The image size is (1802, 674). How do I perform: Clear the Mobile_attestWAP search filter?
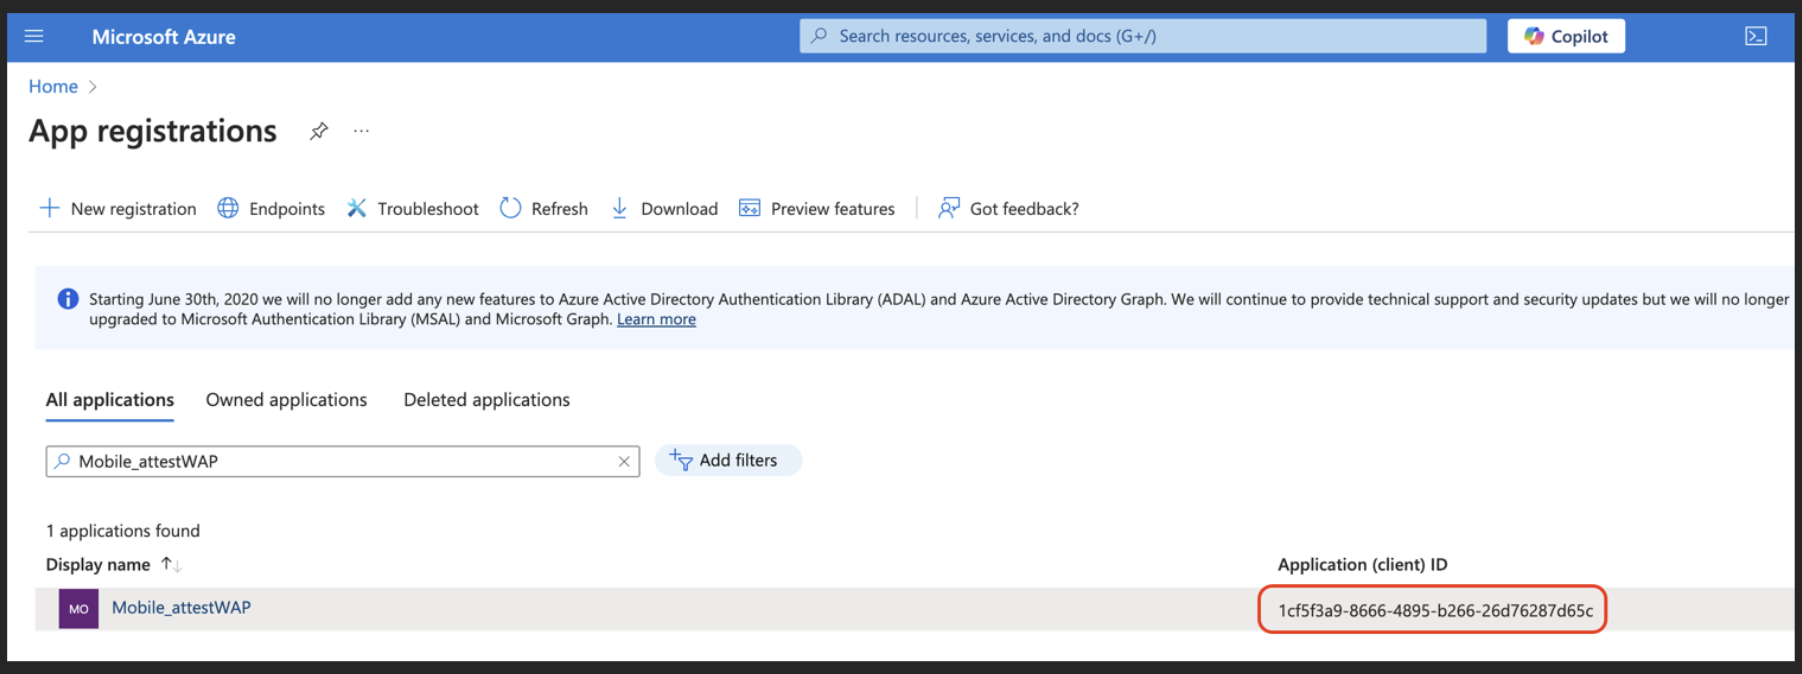pyautogui.click(x=624, y=461)
